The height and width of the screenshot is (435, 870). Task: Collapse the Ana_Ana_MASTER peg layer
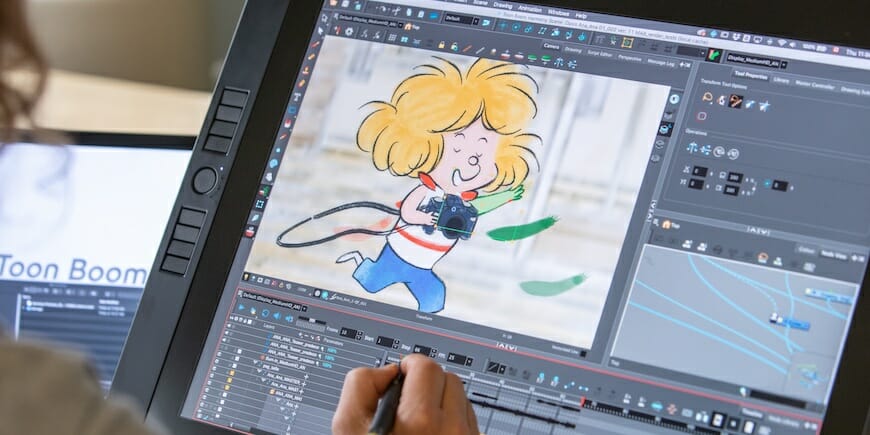(259, 371)
